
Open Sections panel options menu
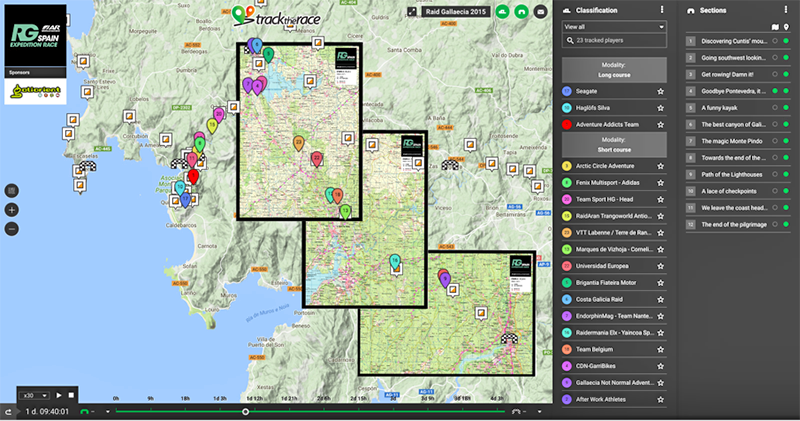tap(786, 10)
